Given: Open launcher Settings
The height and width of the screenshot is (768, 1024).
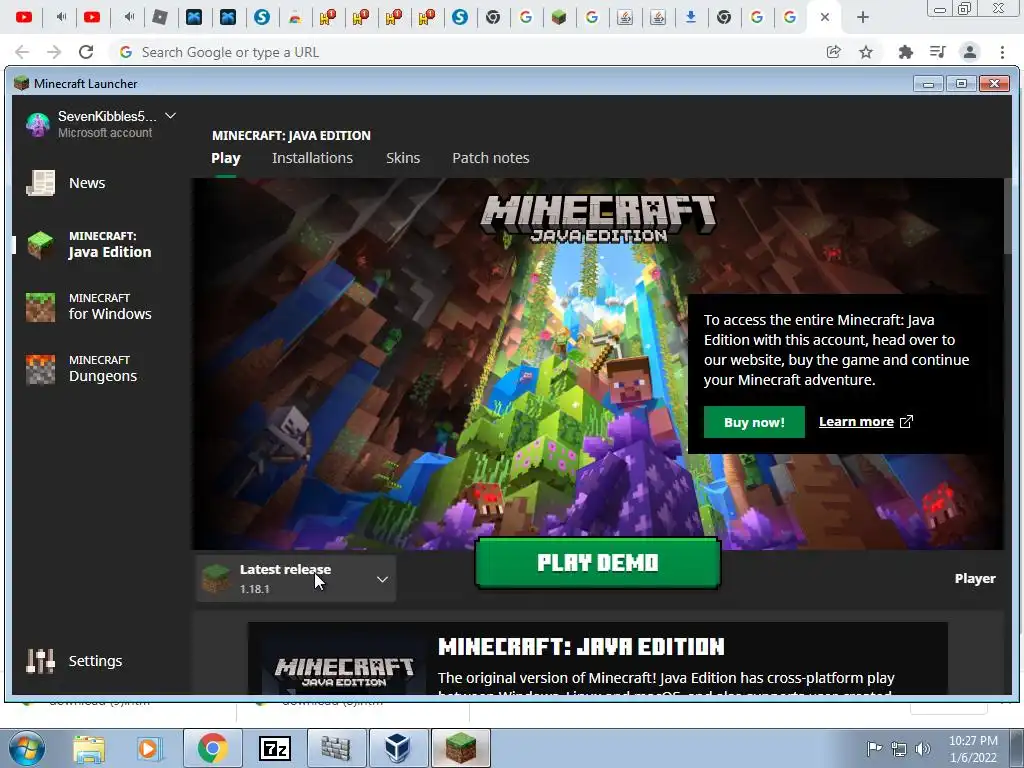Looking at the screenshot, I should pos(74,661).
